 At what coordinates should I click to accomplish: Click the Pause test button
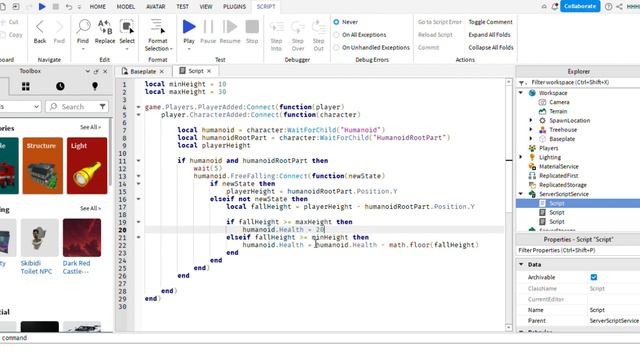tap(208, 27)
